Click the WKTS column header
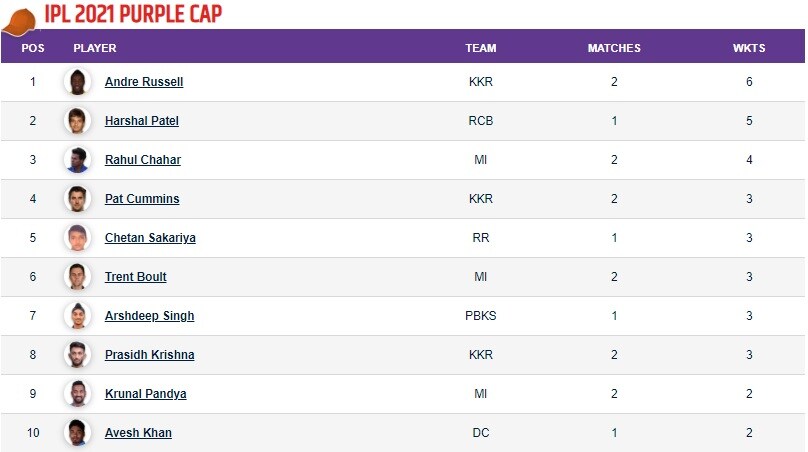The width and height of the screenshot is (808, 452). pos(749,48)
